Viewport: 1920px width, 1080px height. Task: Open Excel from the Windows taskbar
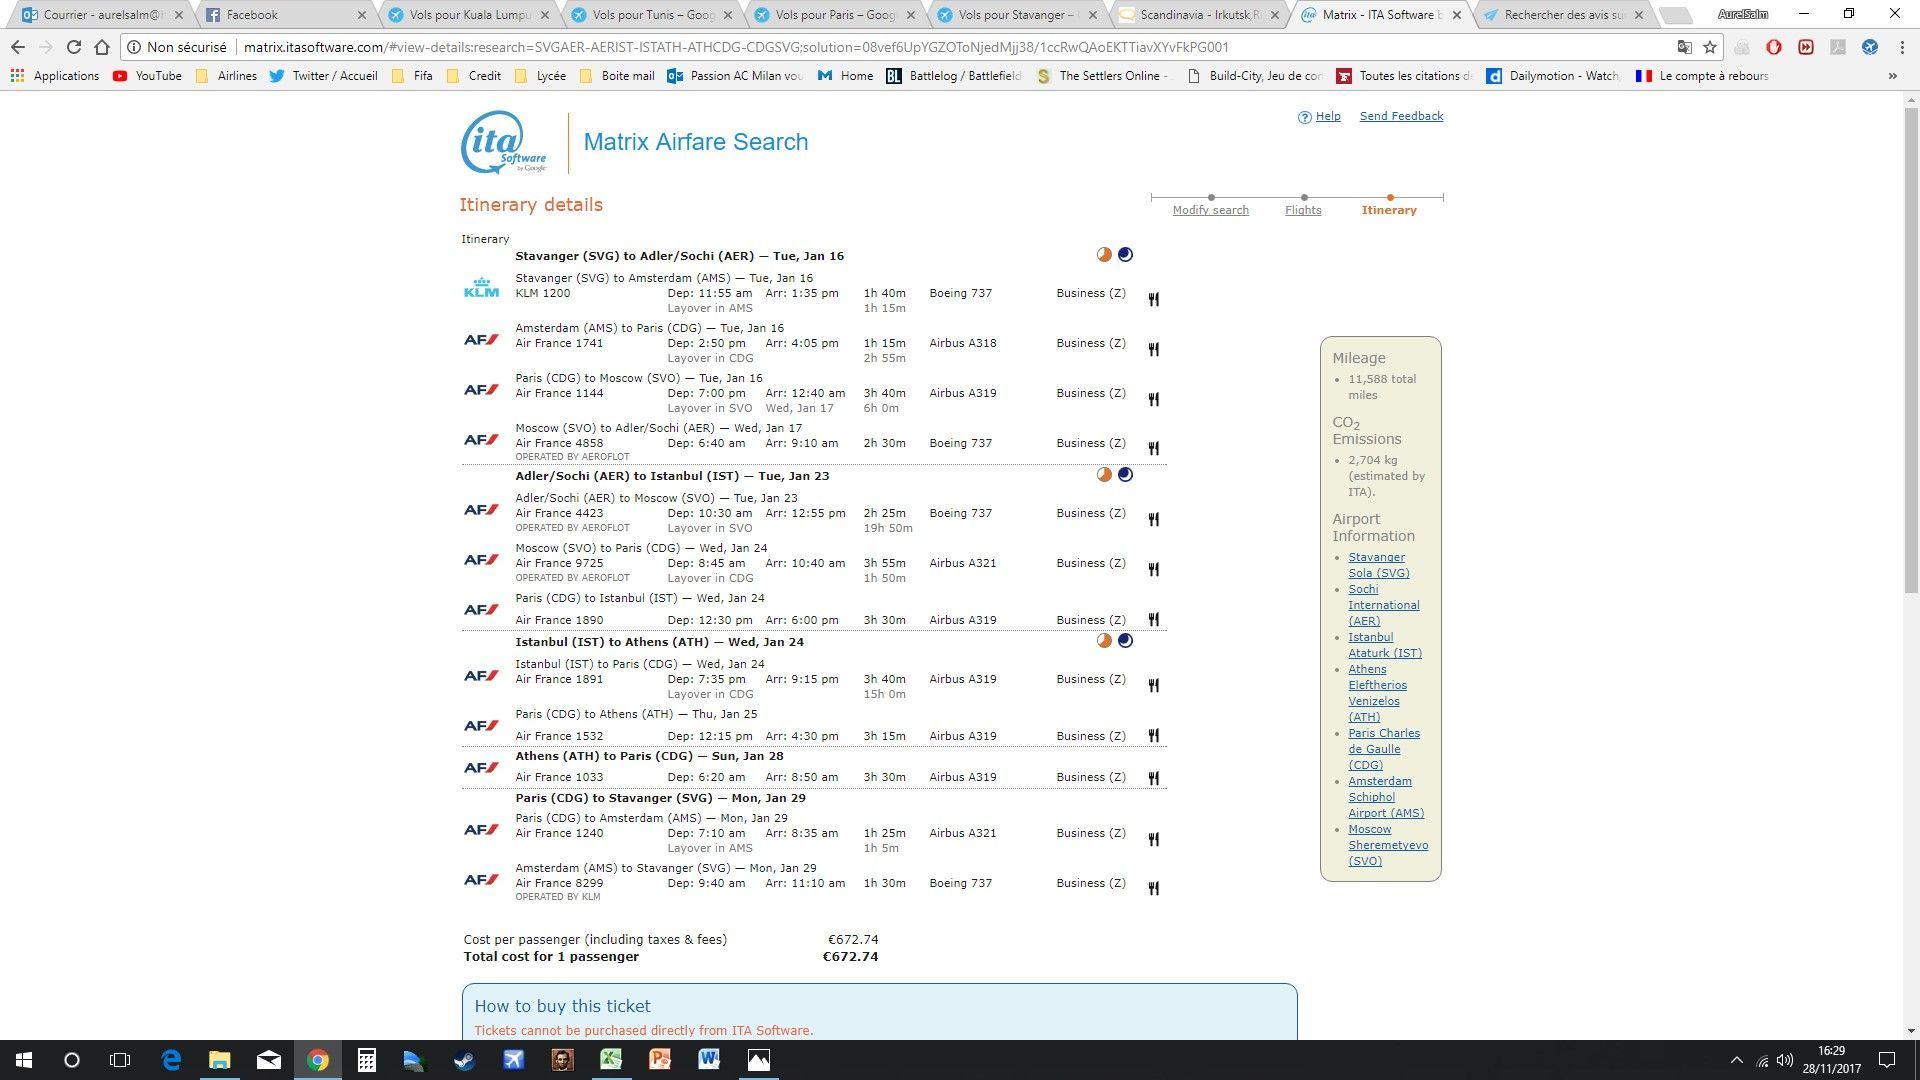click(x=611, y=1060)
